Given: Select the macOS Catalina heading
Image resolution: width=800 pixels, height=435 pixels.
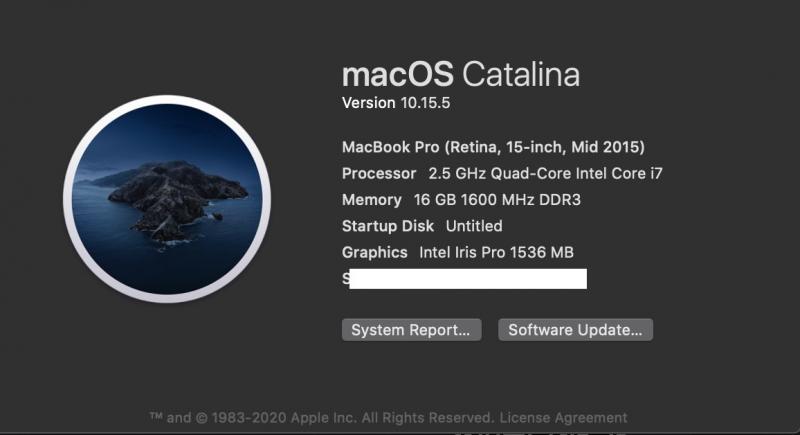Looking at the screenshot, I should [461, 74].
